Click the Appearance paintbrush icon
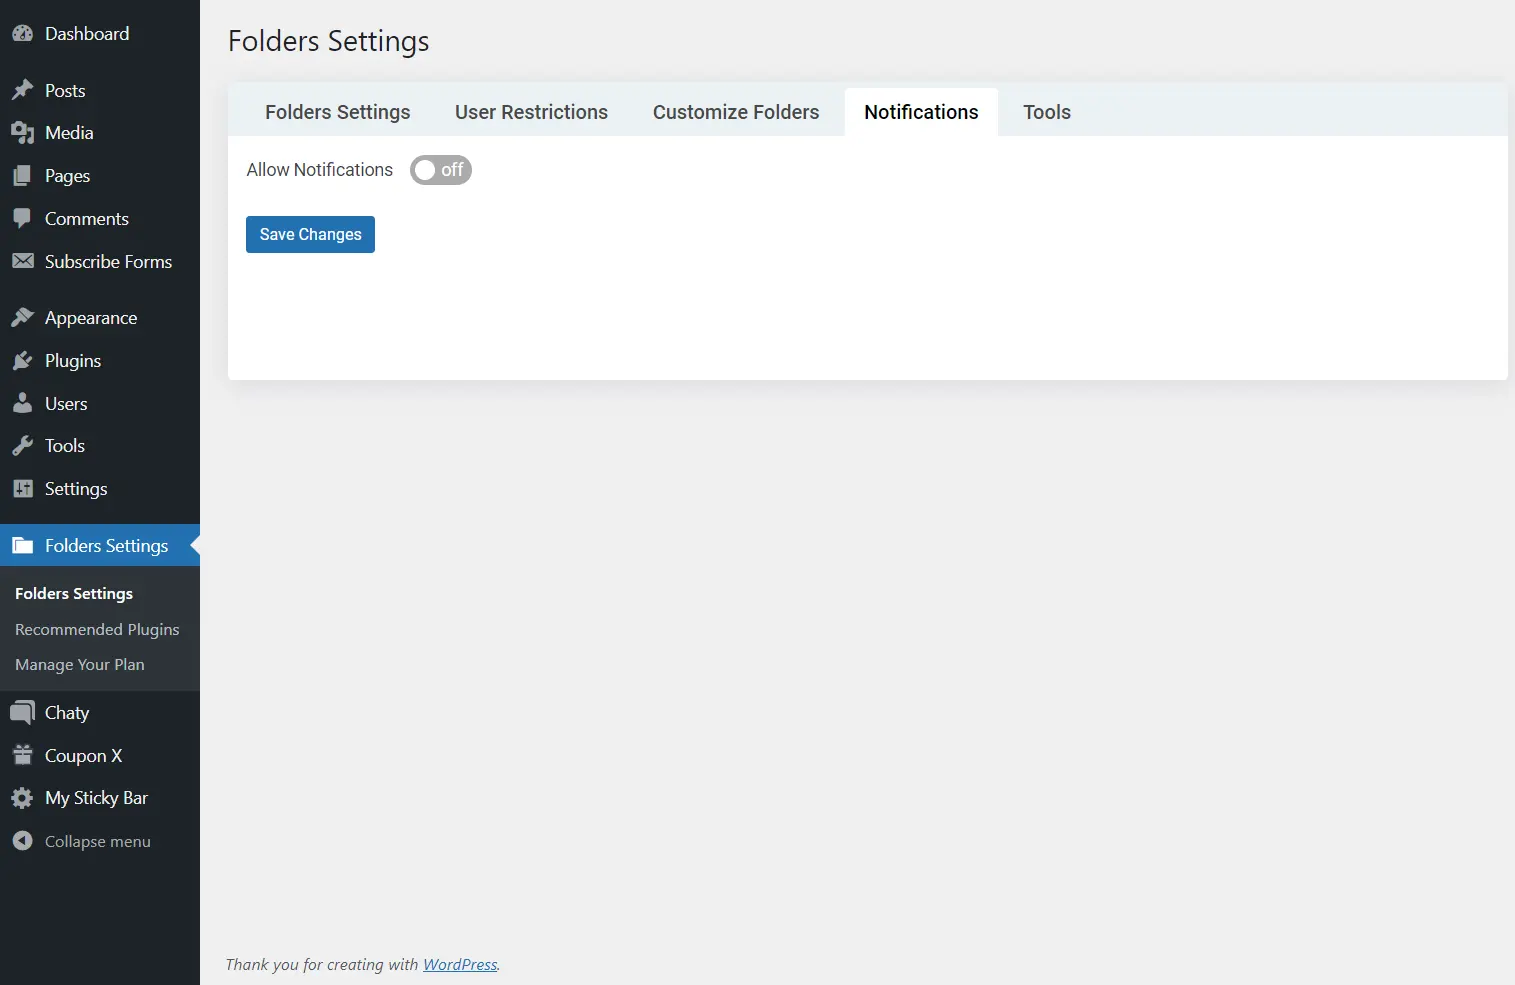This screenshot has height=985, width=1515. click(x=22, y=318)
